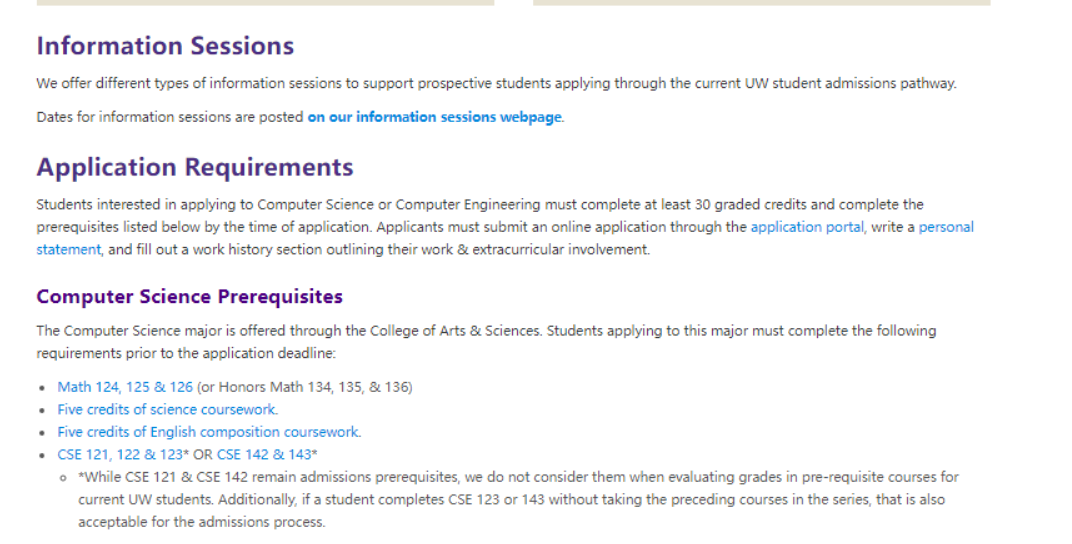The width and height of the screenshot is (1072, 544).
Task: Click the text 'Dates for information sessions are posted'
Action: (170, 117)
